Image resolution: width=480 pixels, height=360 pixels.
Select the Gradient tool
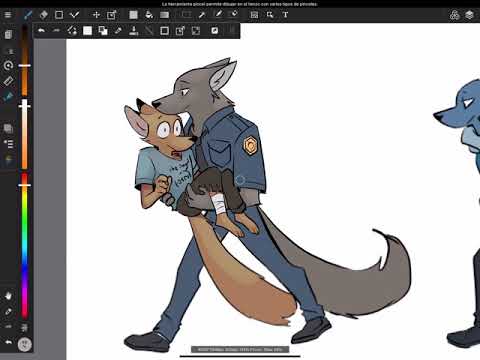click(x=164, y=15)
